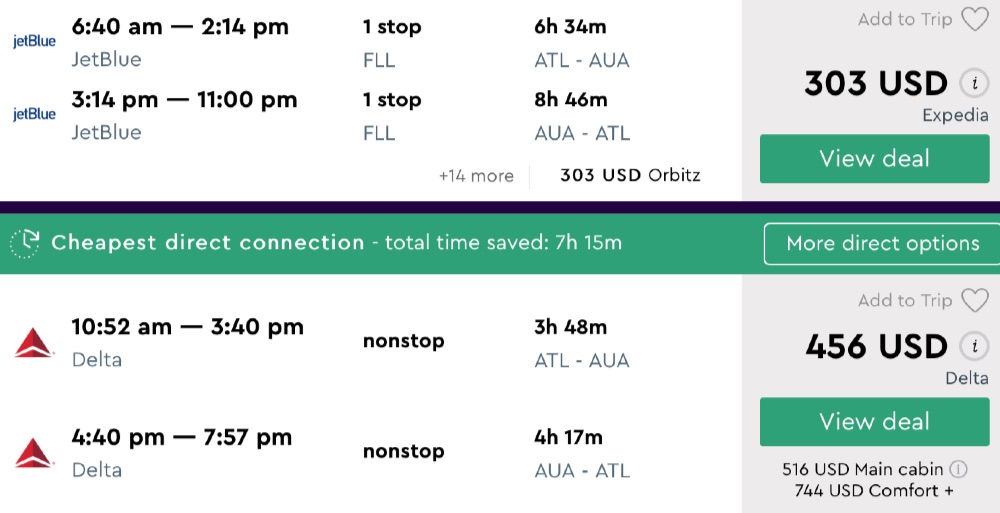View deal for 456 USD Delta fare
1000x513 pixels.
pos(874,422)
